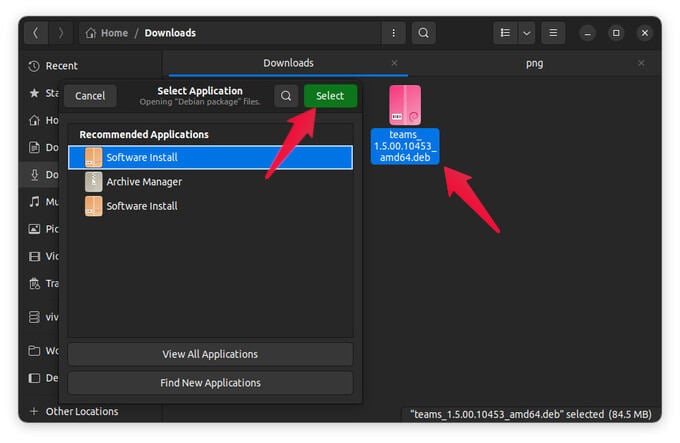This screenshot has width=680, height=443.
Task: Click the teams_1.5.00.10453_amd64.deb filename
Action: pyautogui.click(x=405, y=146)
